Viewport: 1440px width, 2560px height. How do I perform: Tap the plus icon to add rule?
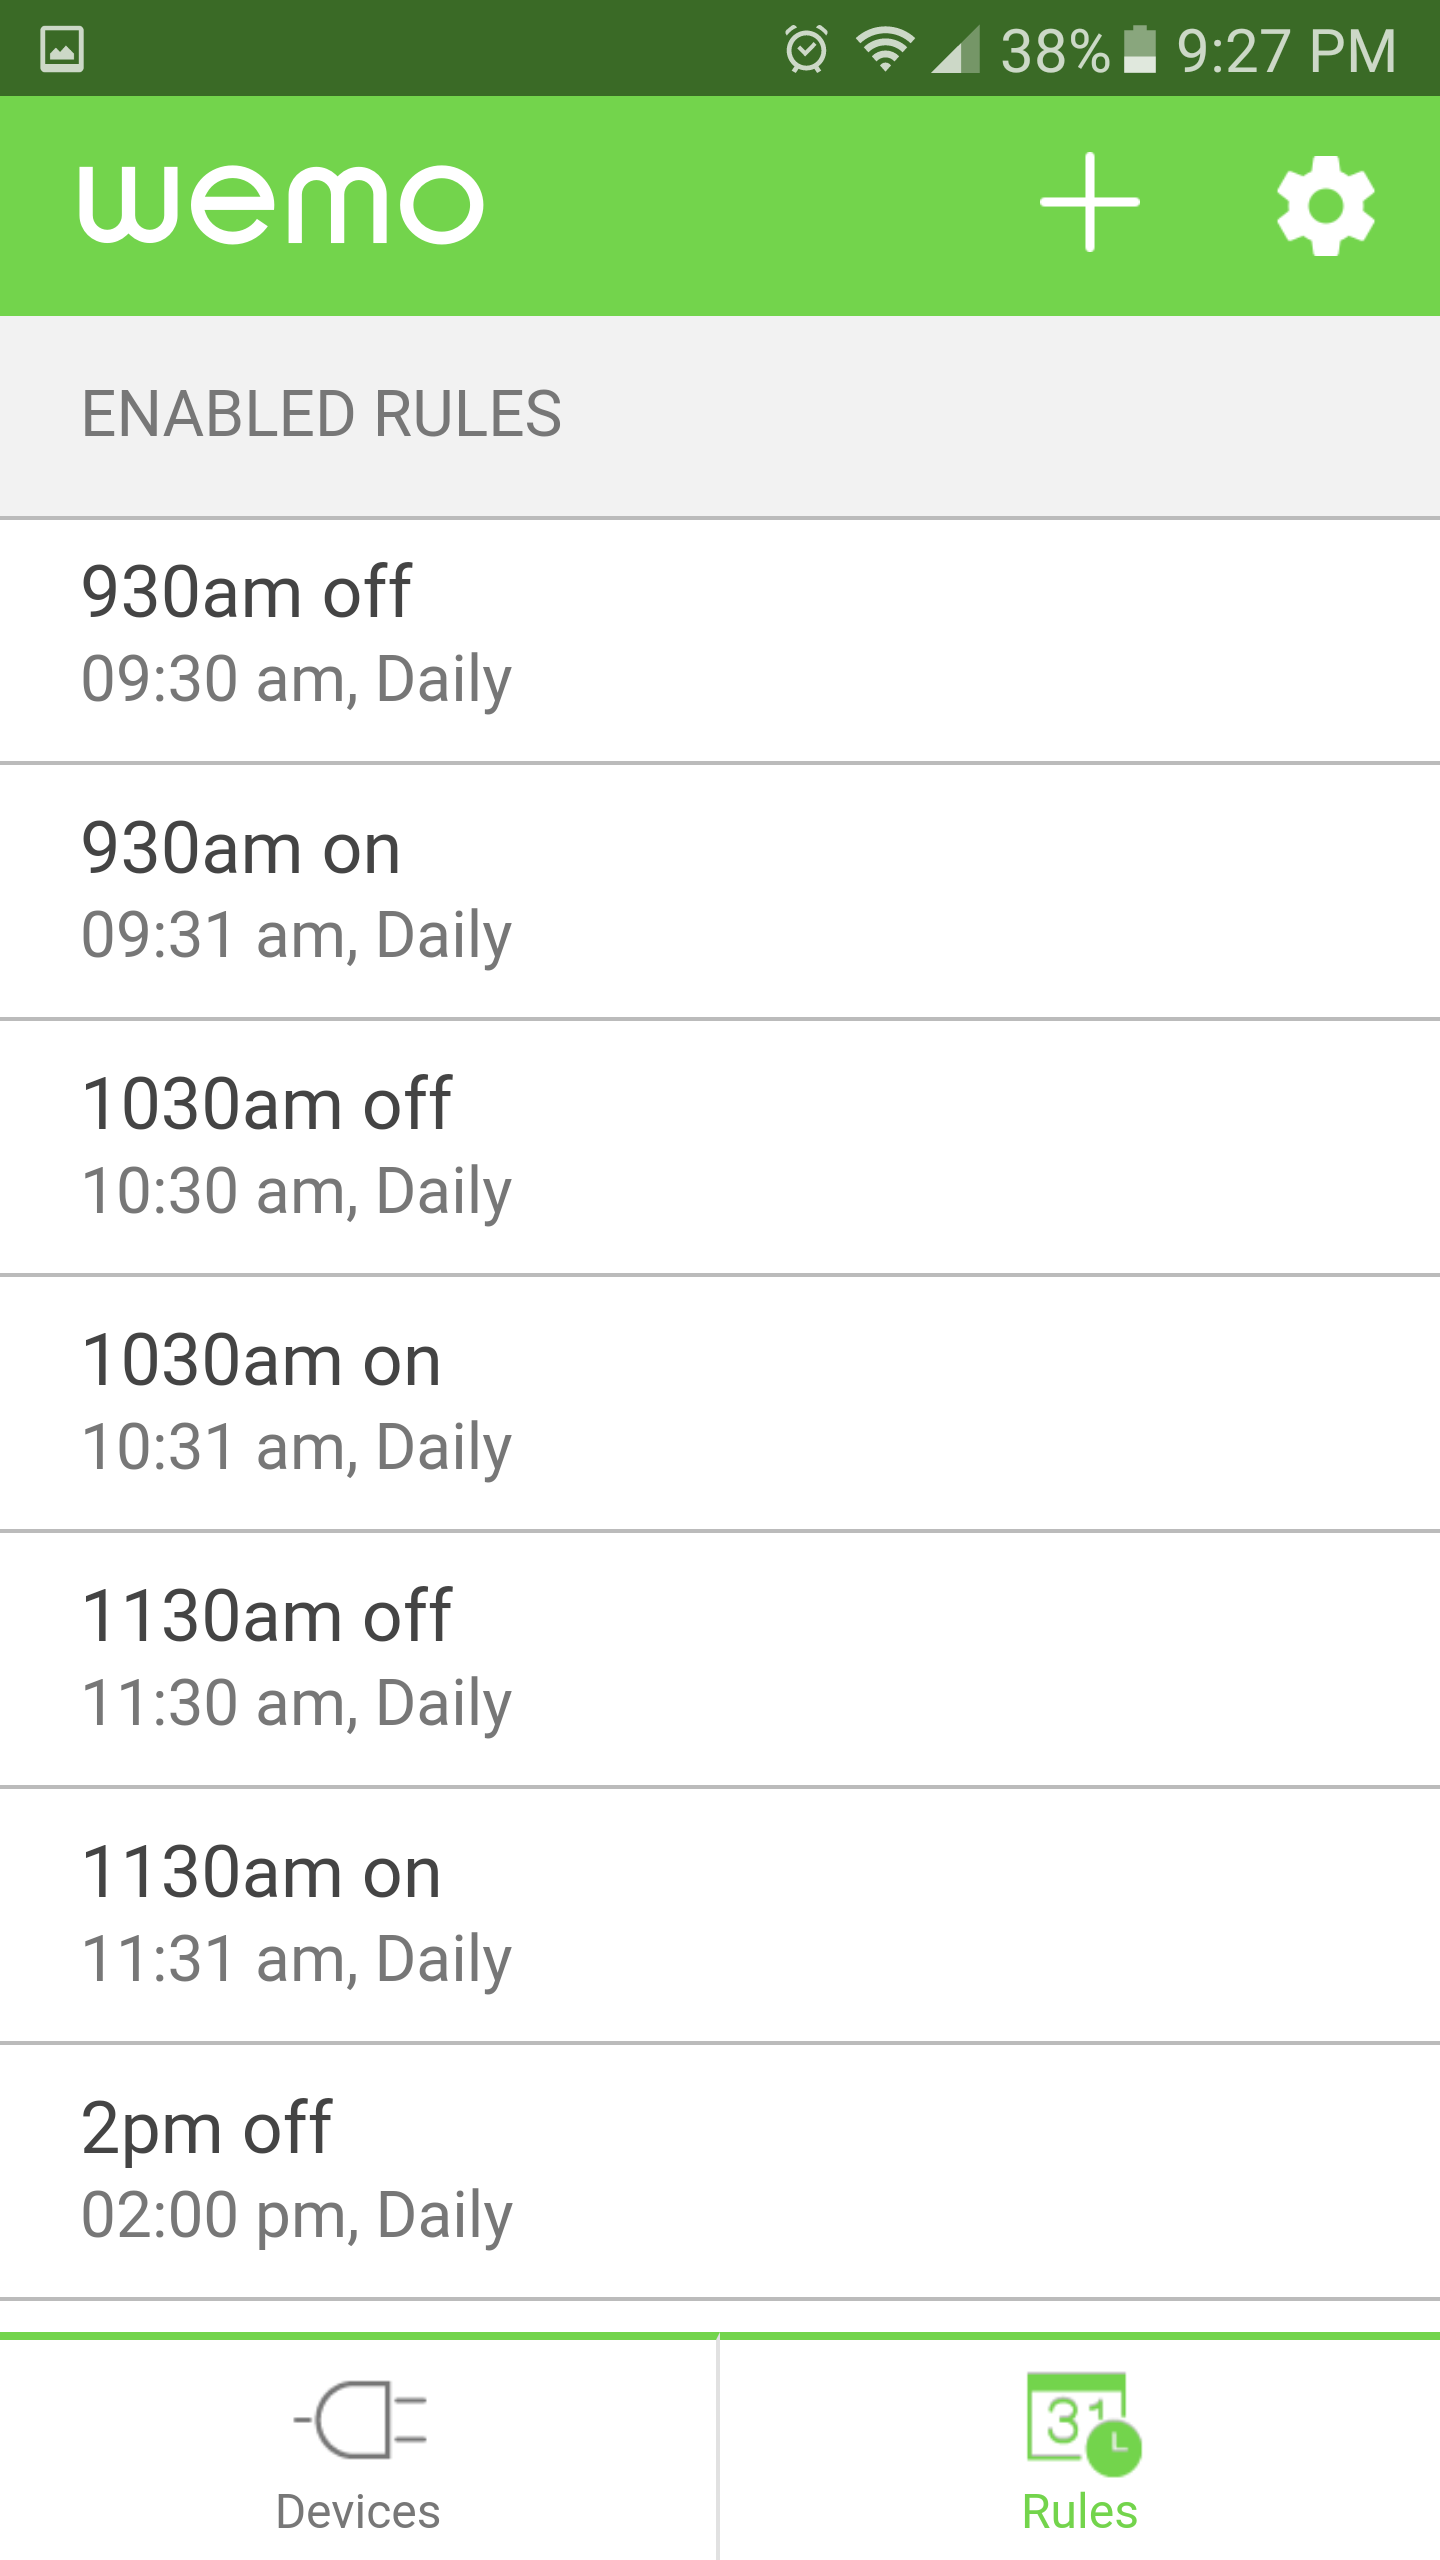(x=1090, y=203)
